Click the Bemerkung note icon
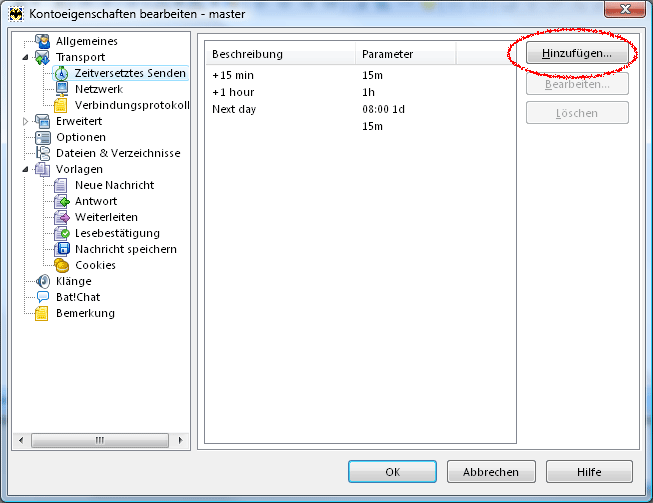The width and height of the screenshot is (653, 503). (41, 313)
